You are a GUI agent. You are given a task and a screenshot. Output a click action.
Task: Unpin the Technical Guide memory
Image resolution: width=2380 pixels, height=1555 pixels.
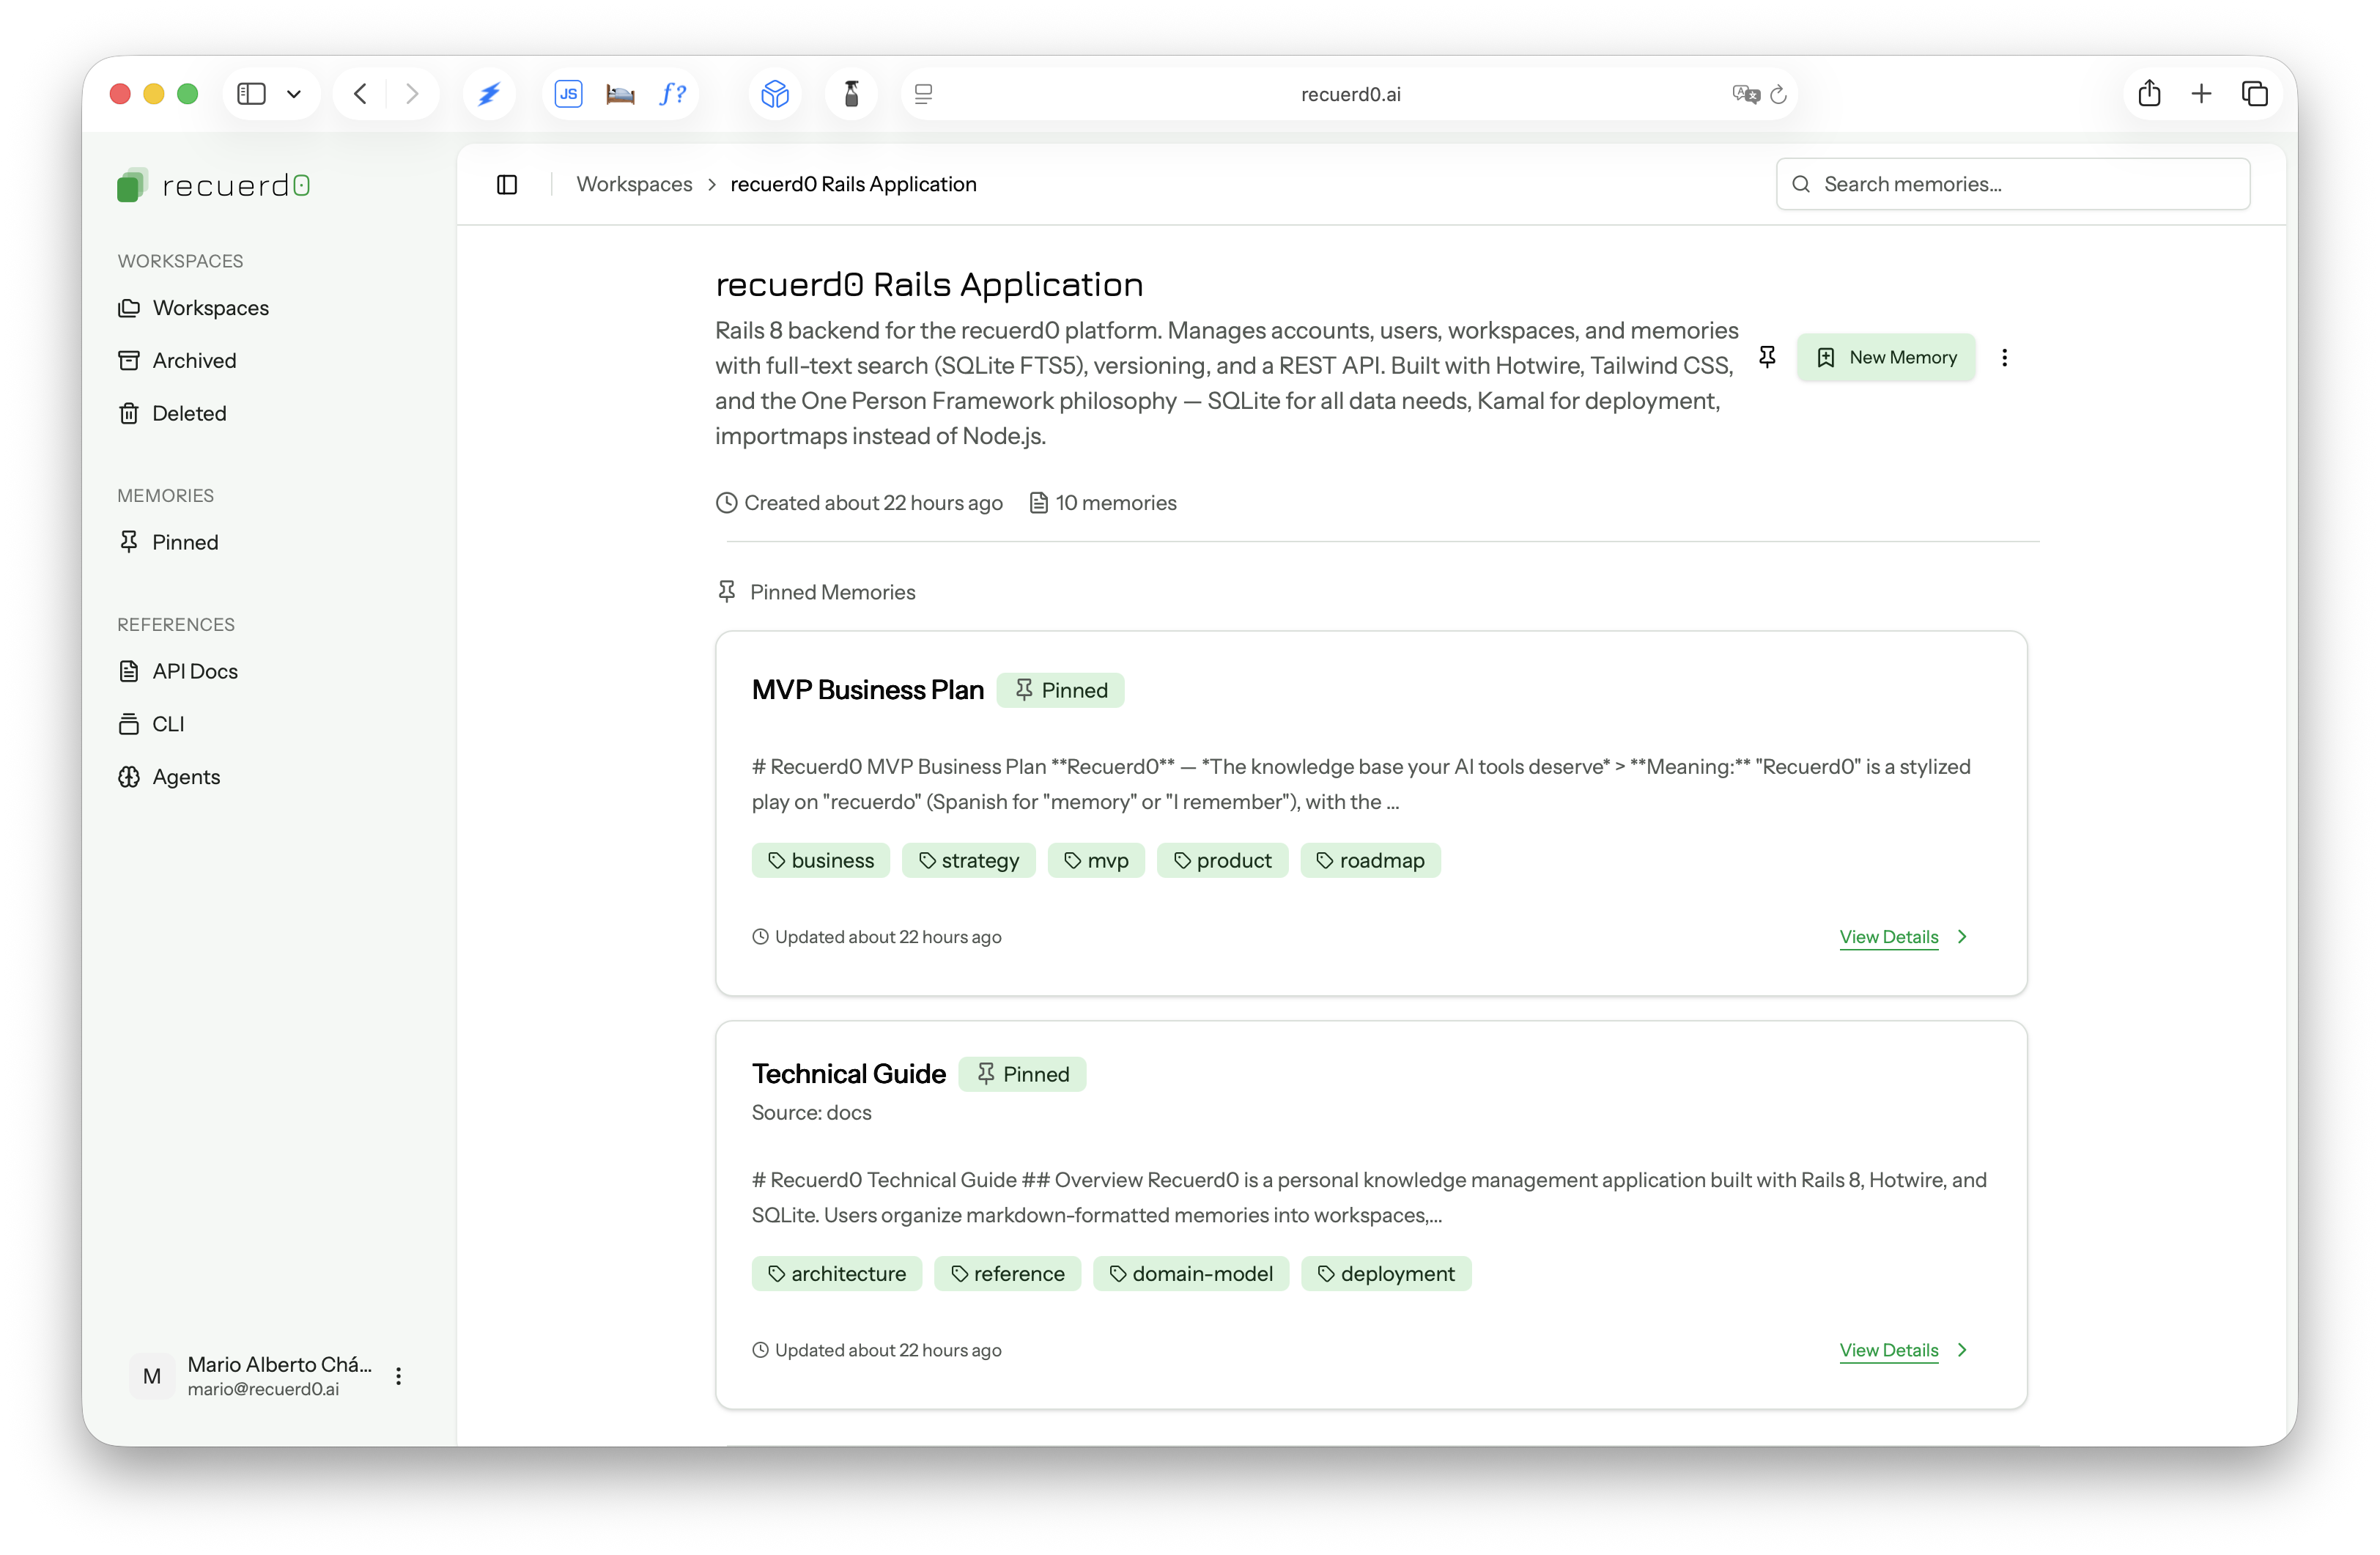coord(1022,1073)
